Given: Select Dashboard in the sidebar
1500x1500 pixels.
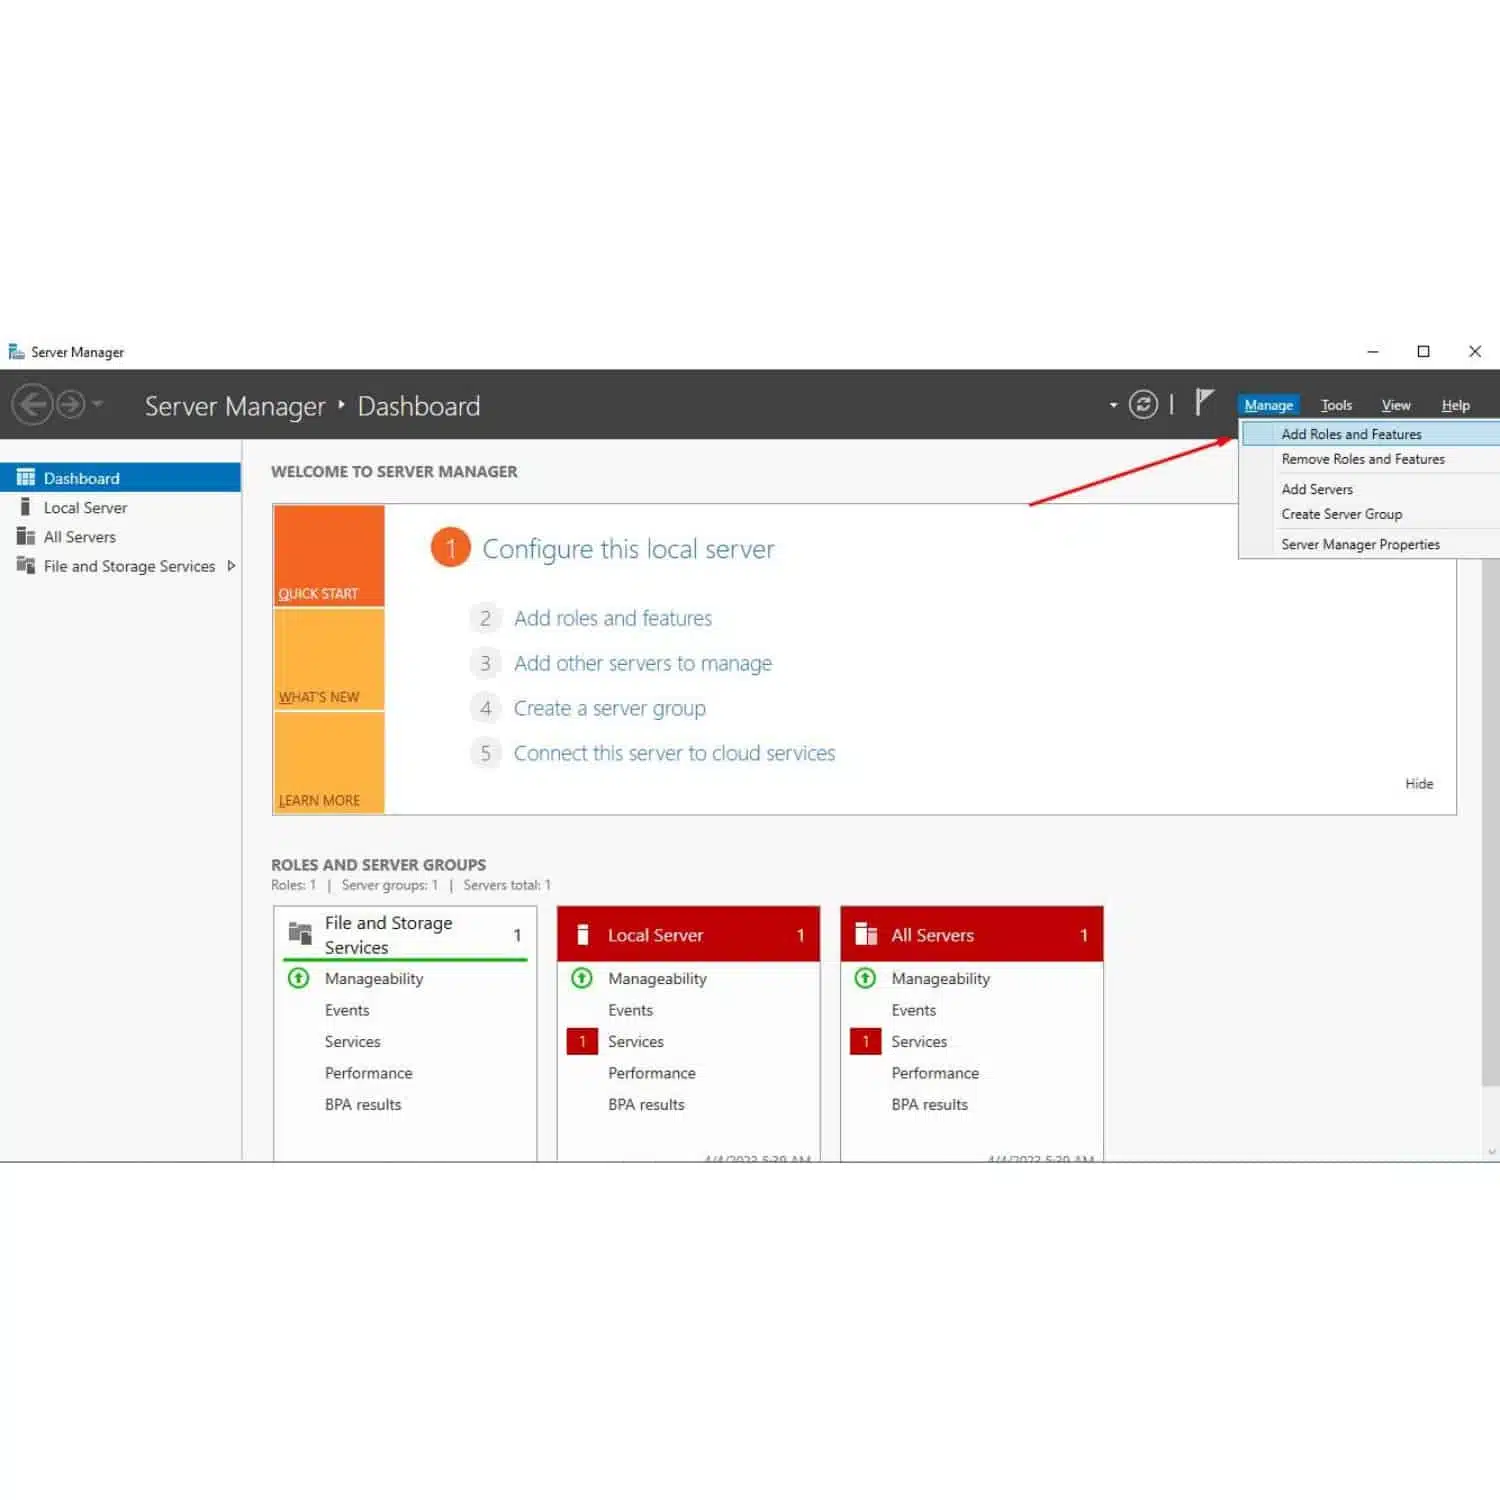Looking at the screenshot, I should [120, 478].
